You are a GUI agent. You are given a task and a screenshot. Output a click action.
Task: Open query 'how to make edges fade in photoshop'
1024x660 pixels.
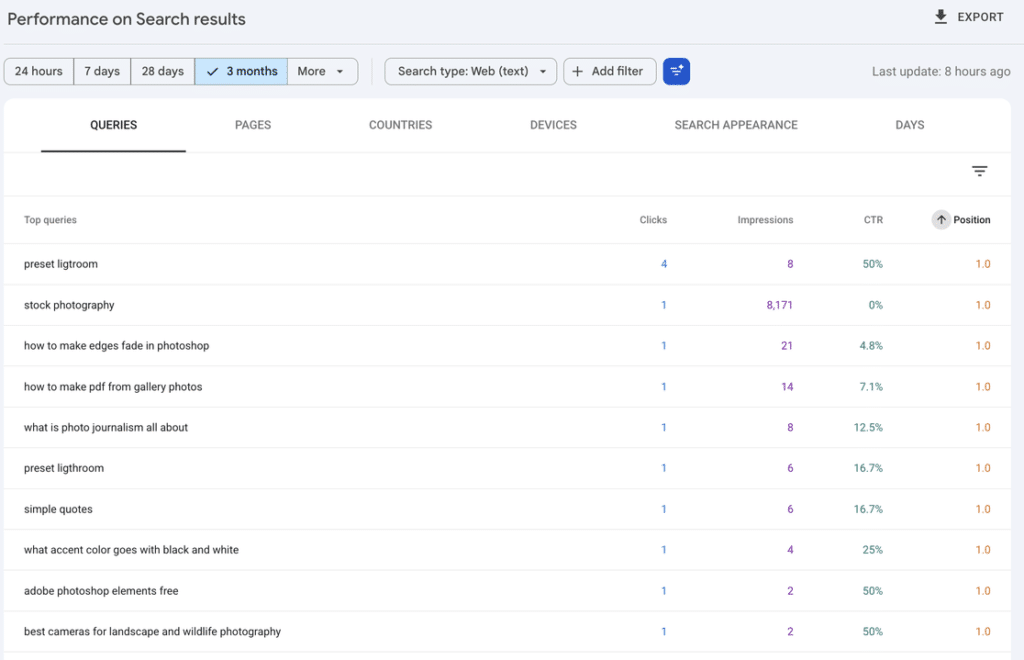pos(117,345)
